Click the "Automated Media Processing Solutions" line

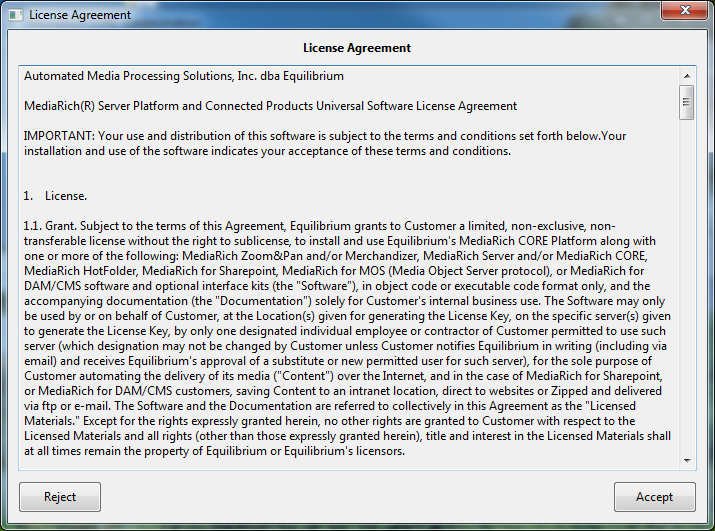184,76
